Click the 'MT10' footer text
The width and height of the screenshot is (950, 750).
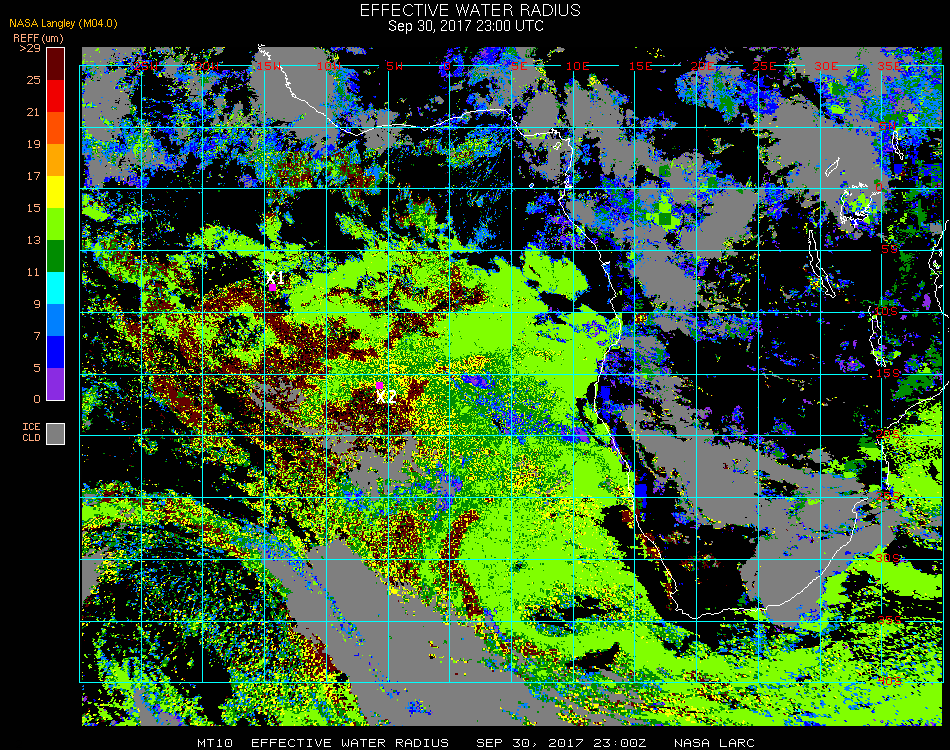coord(215,743)
